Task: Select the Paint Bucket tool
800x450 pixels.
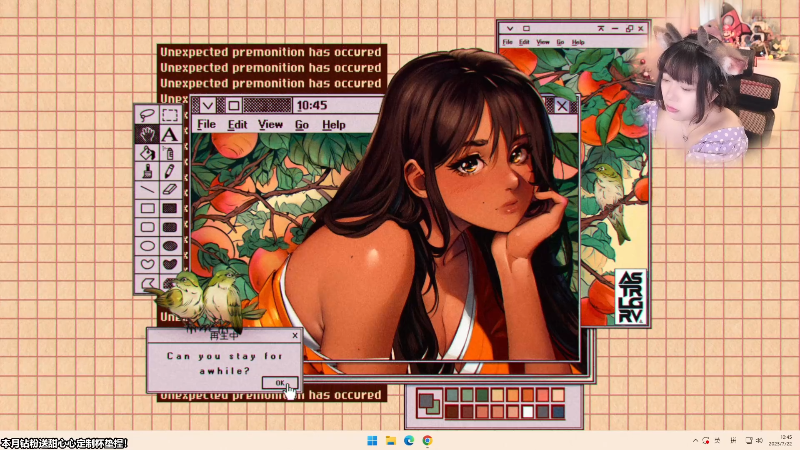Action: (x=147, y=153)
